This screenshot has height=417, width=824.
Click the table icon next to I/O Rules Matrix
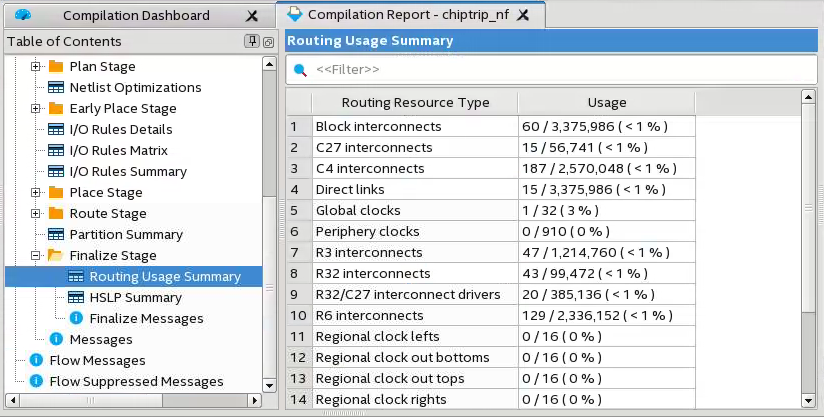(56, 150)
